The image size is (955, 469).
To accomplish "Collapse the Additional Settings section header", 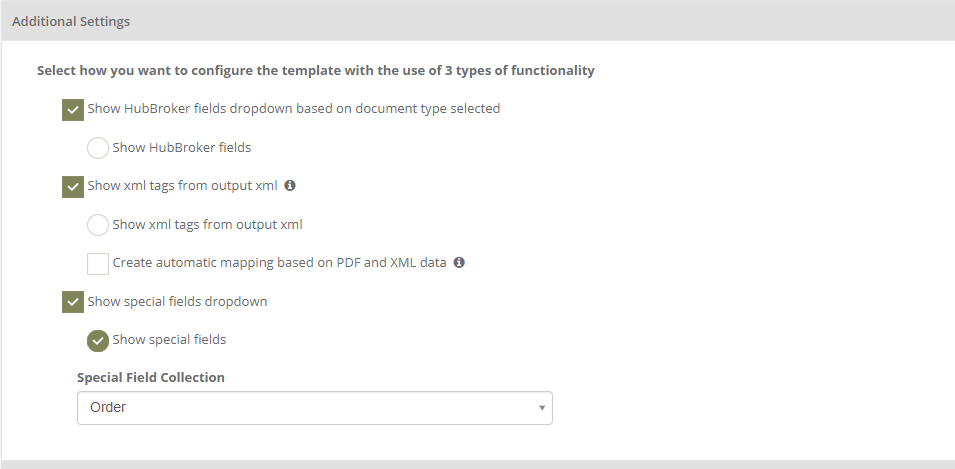I will 478,21.
